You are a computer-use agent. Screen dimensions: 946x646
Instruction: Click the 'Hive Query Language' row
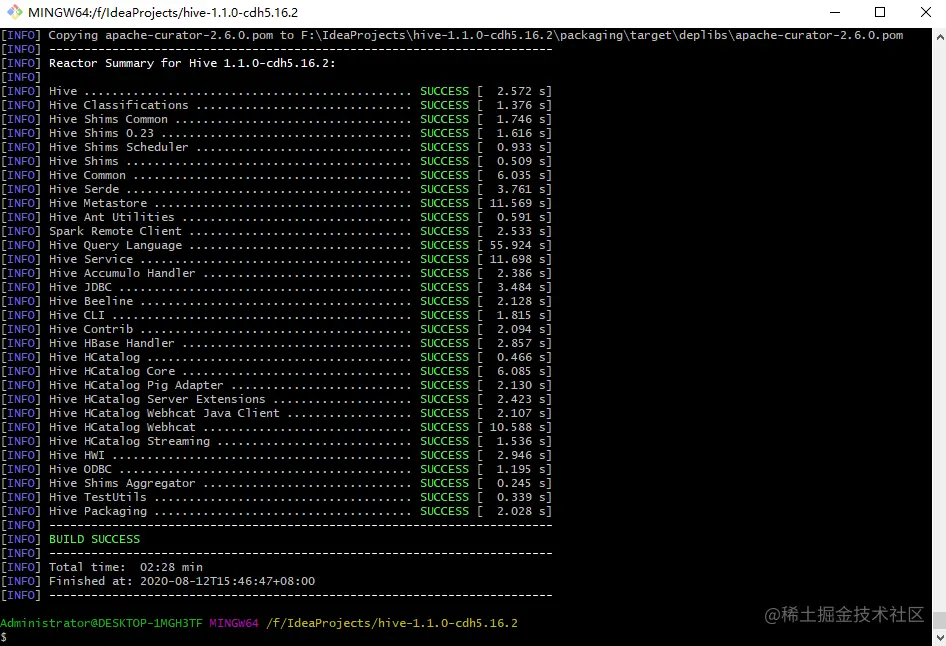276,245
